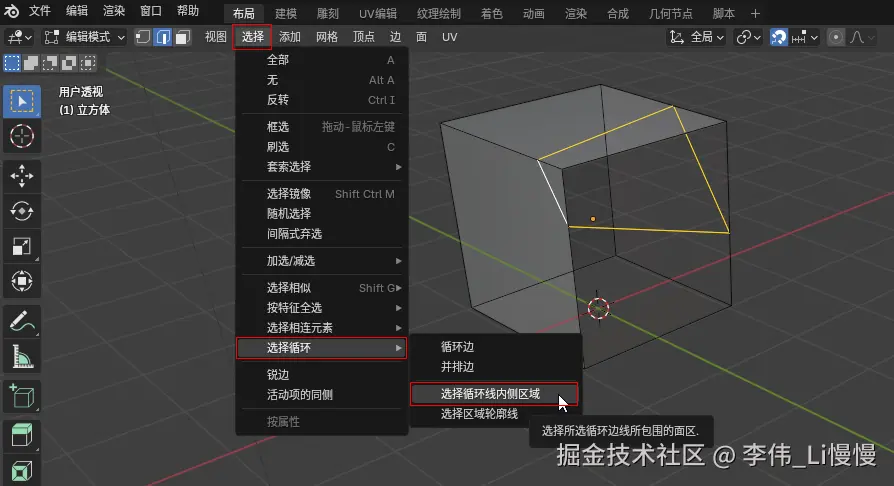Select the Transform tool
894x486 pixels.
tap(22, 281)
